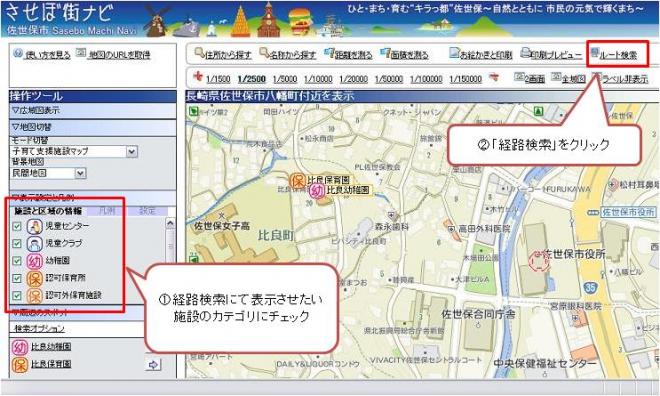Open the 比良幼稚園 result link
The image size is (660, 396).
(51, 346)
